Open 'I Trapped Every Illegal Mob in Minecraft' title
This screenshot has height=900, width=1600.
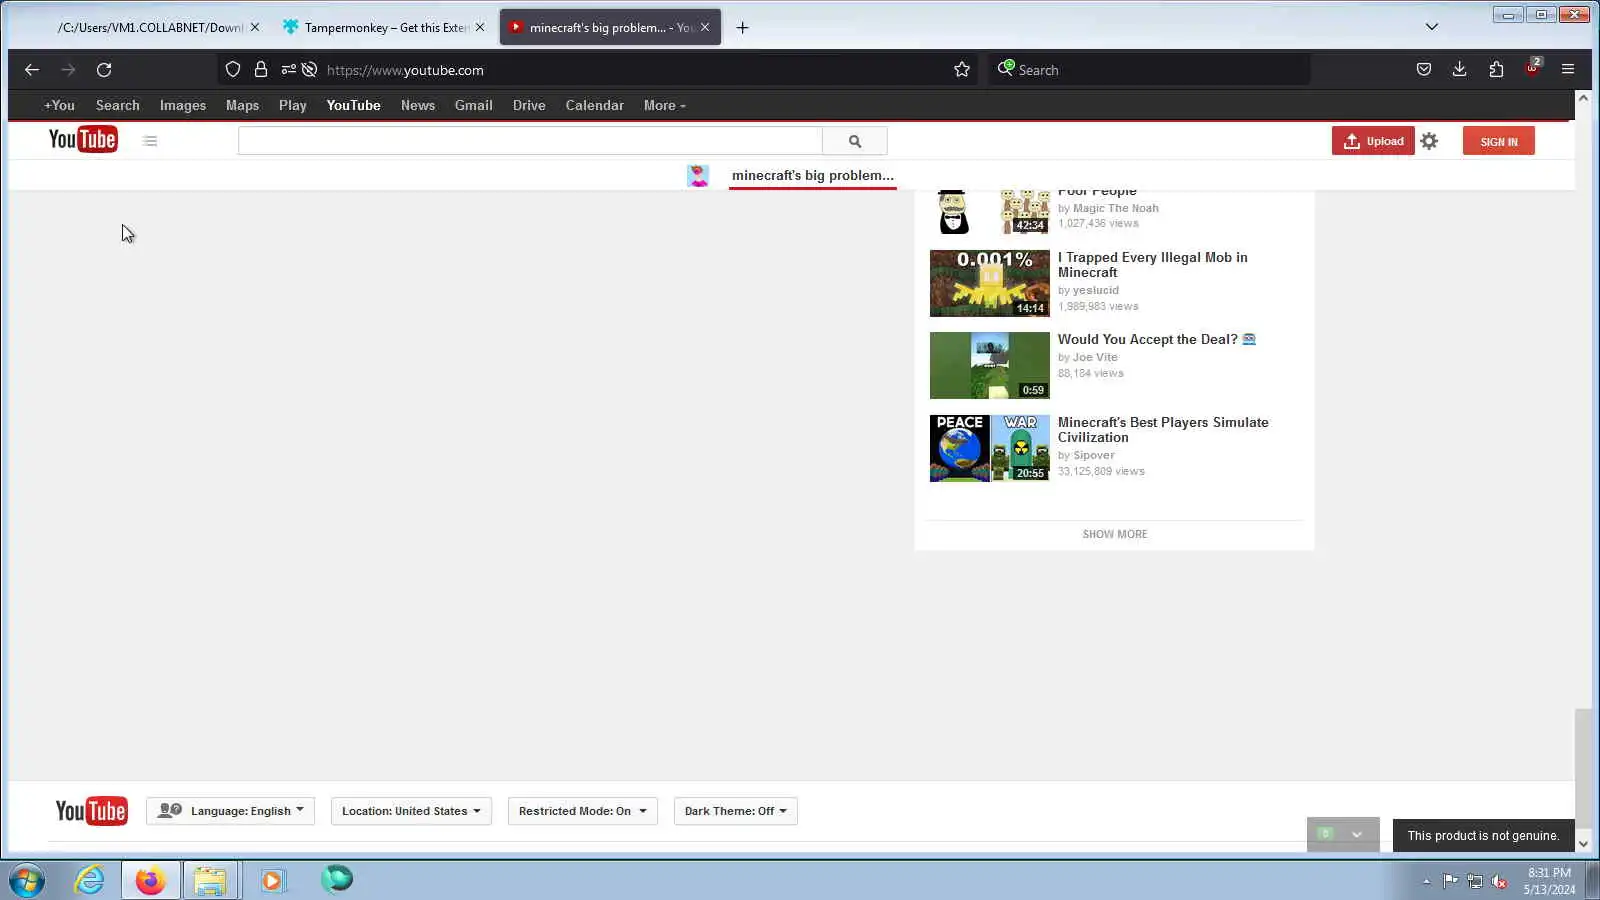point(1153,265)
